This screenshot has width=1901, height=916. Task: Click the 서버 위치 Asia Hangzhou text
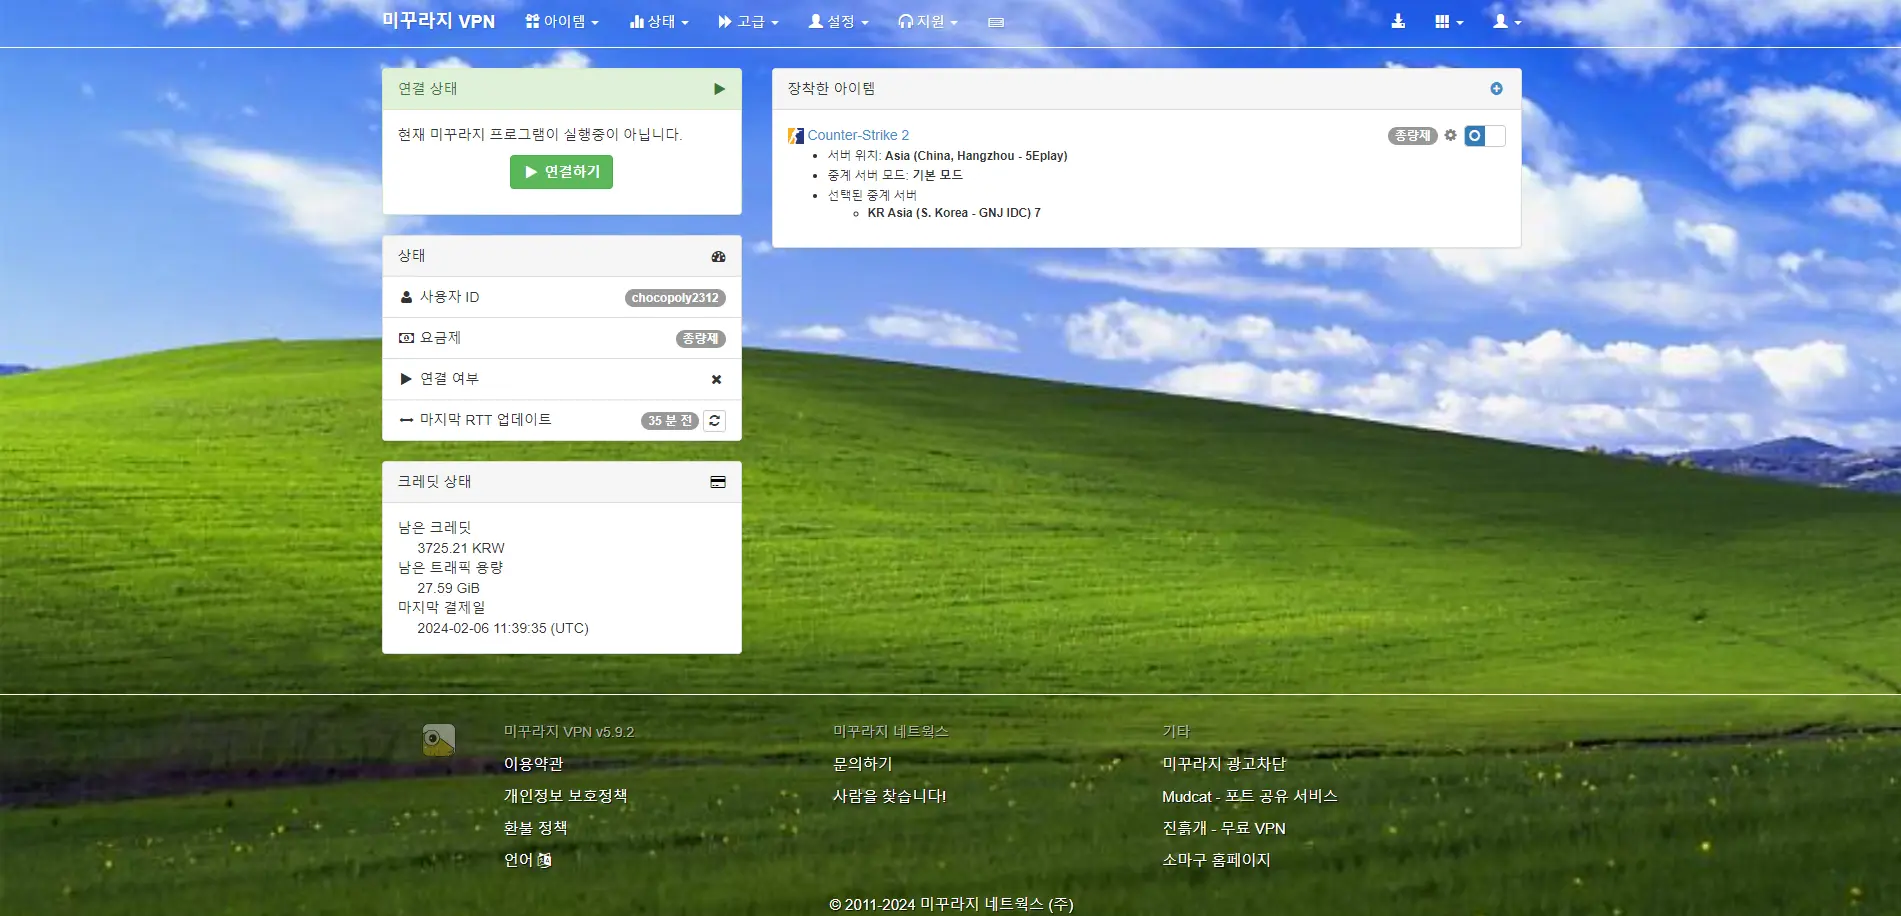pos(947,156)
